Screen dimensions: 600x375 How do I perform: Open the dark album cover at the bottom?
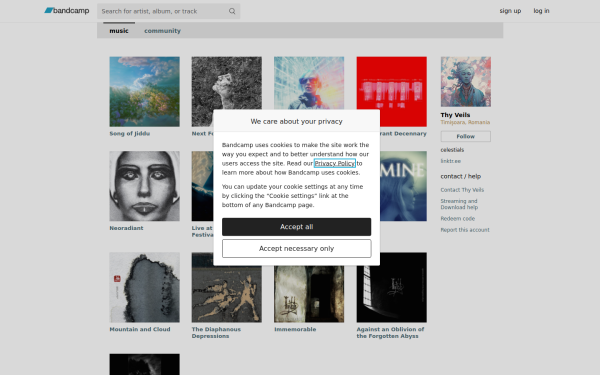click(144, 364)
